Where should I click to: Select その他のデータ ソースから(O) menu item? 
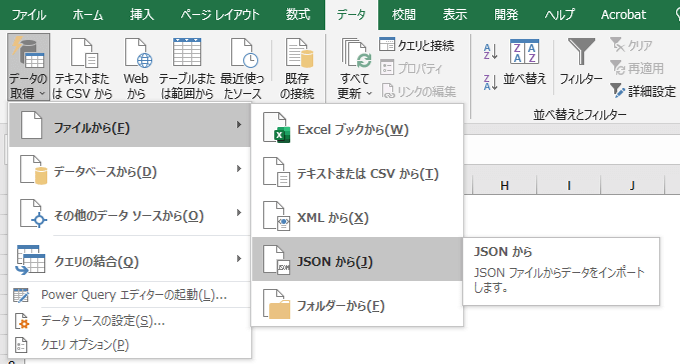click(130, 214)
